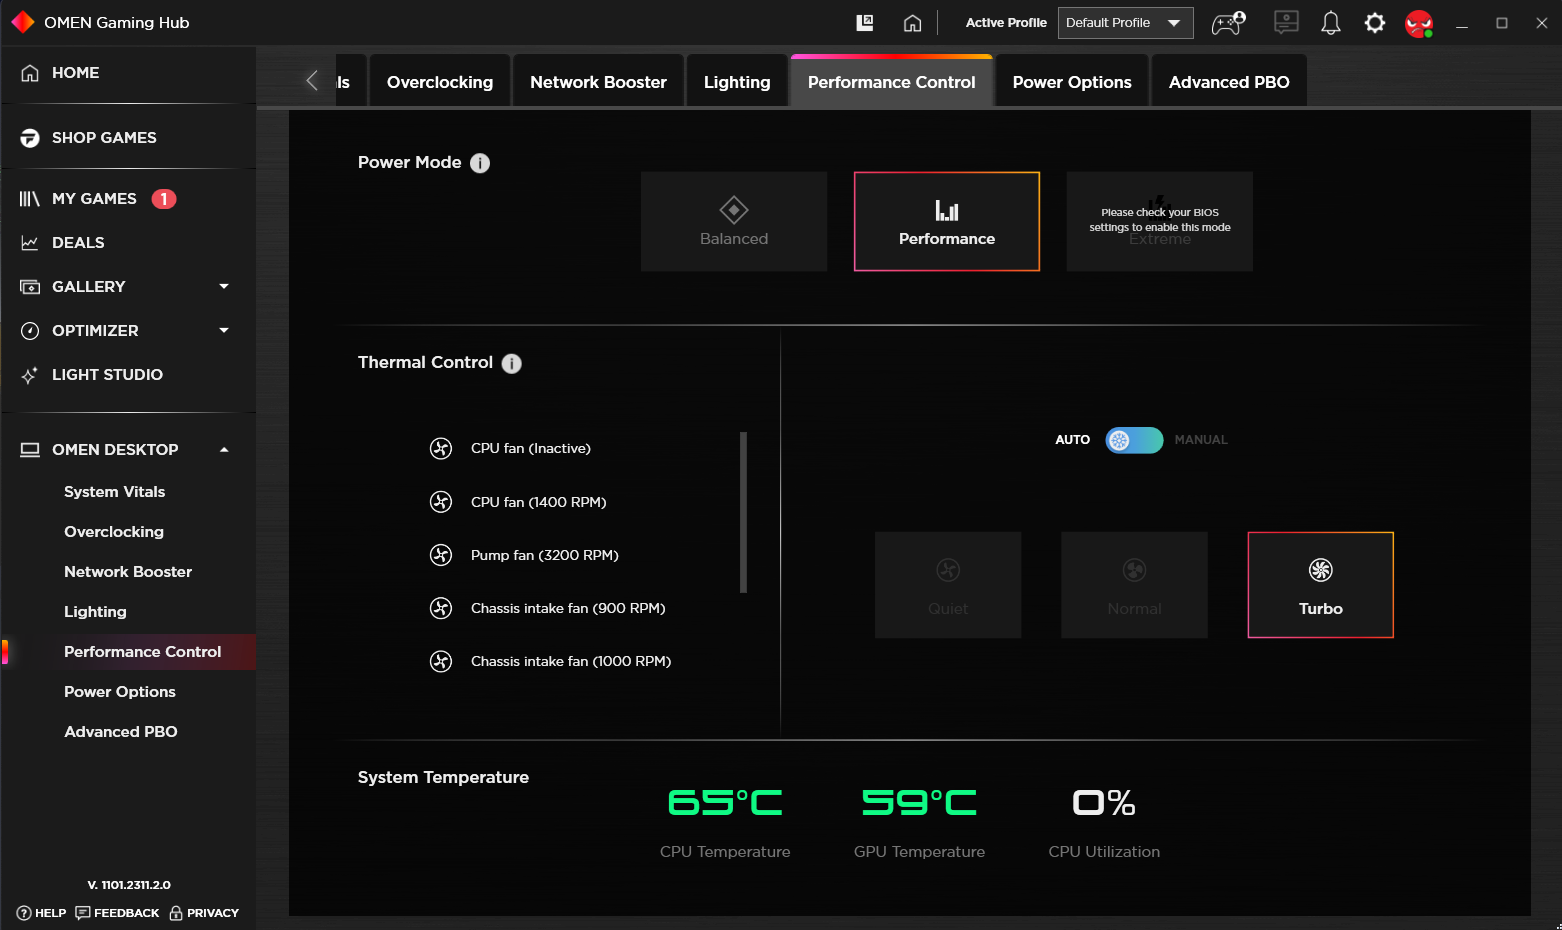The image size is (1562, 930).
Task: Expand the OPTIMIZER sidebar section
Action: click(x=224, y=331)
